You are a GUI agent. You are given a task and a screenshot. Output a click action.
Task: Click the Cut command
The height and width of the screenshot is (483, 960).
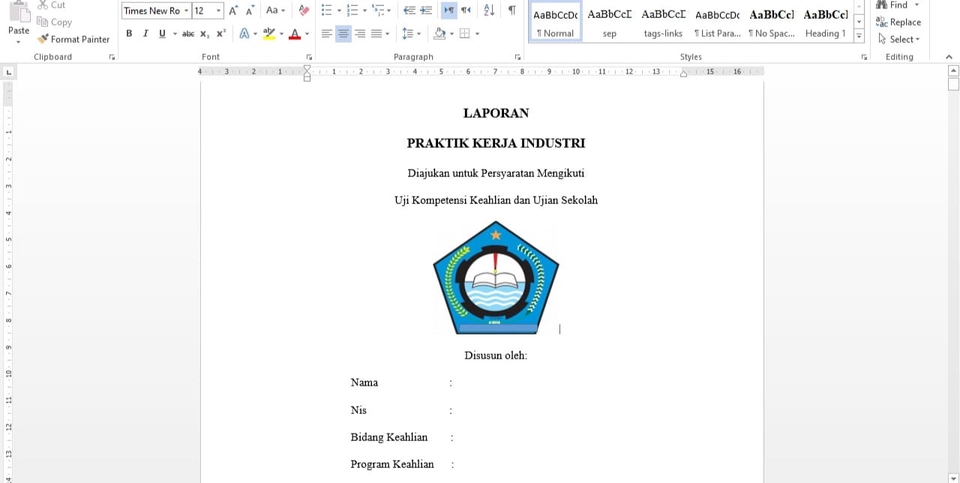[51, 5]
